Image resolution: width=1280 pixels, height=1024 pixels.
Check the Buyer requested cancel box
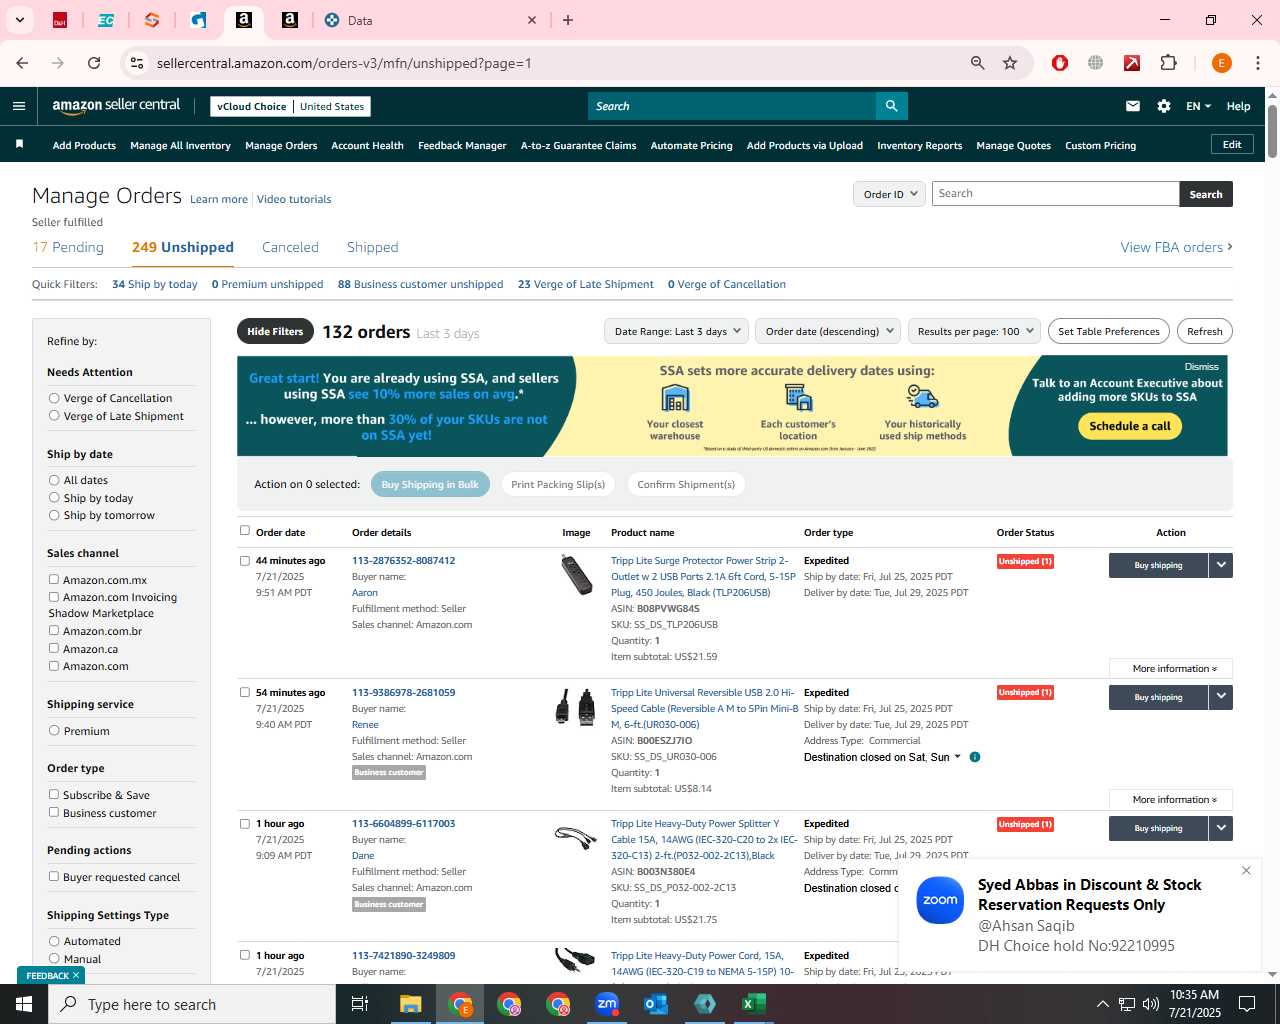54,876
